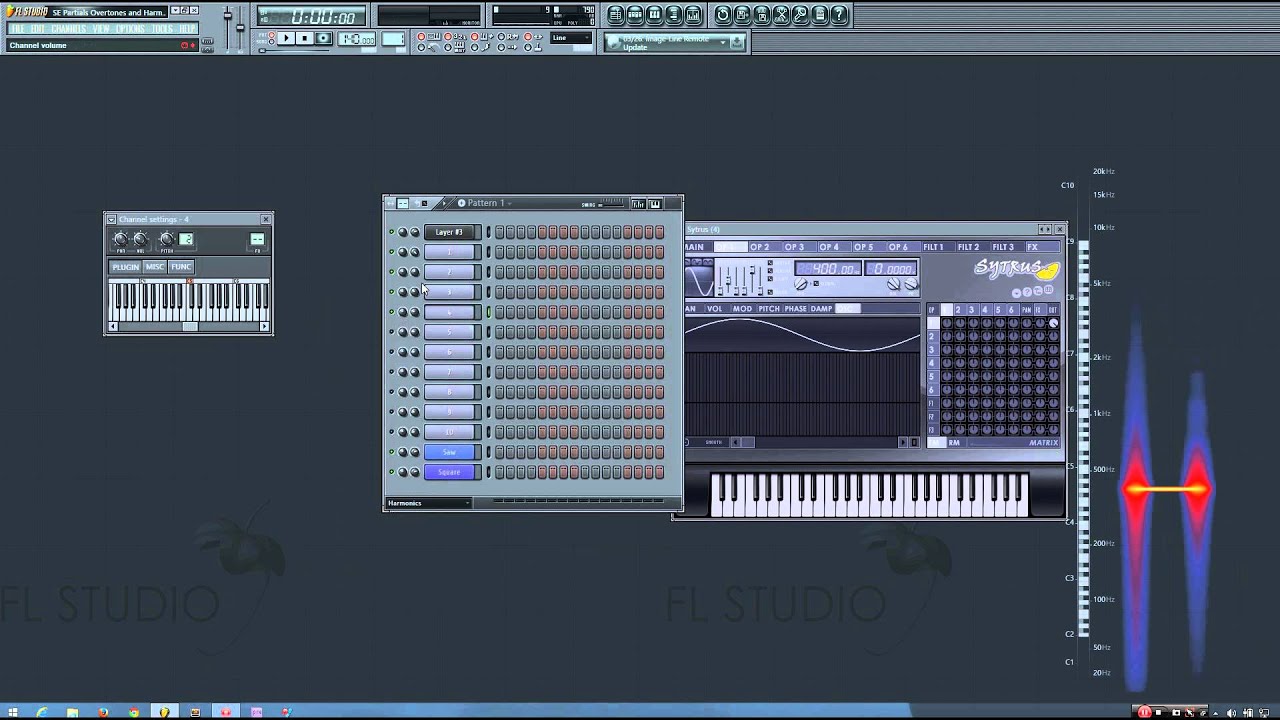The height and width of the screenshot is (720, 1280).
Task: Click the undo history toolbar icon
Action: coord(723,15)
